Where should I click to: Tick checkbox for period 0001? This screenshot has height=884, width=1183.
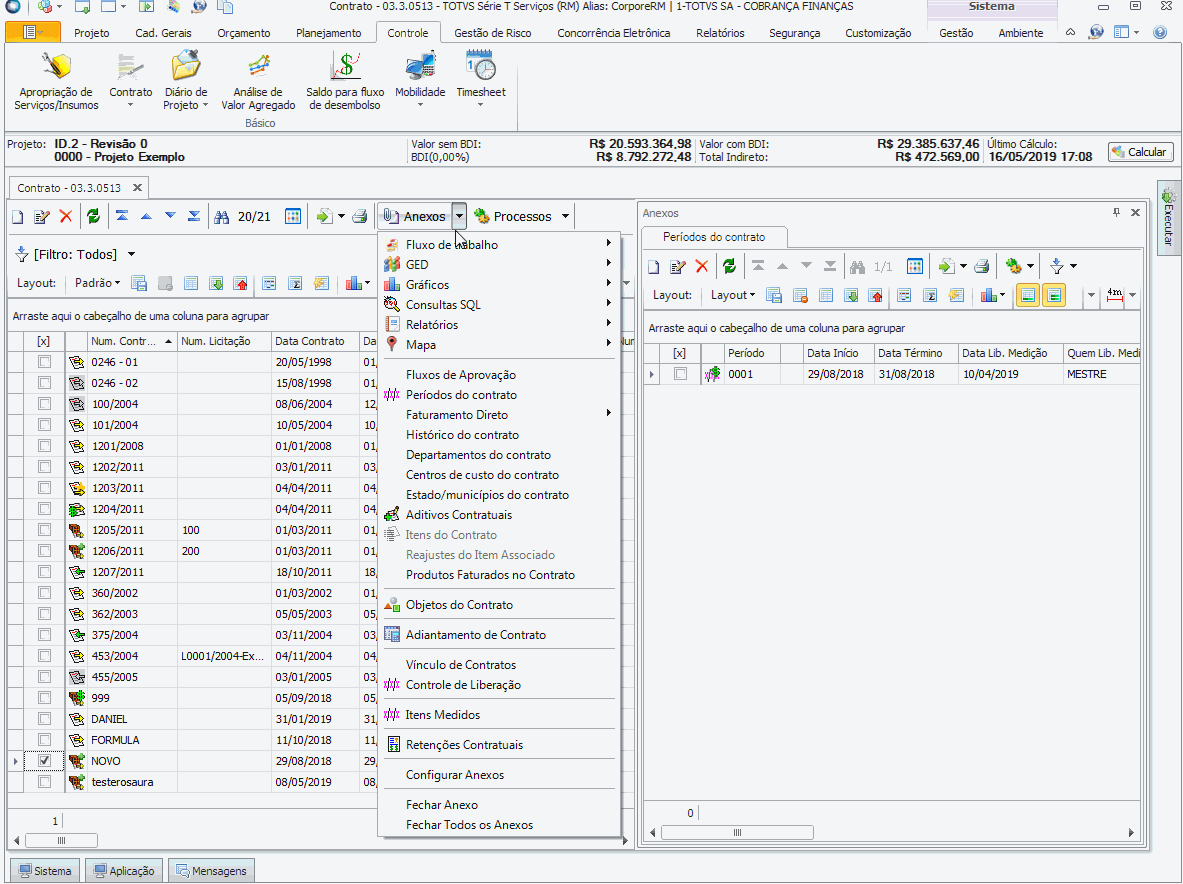(x=681, y=374)
